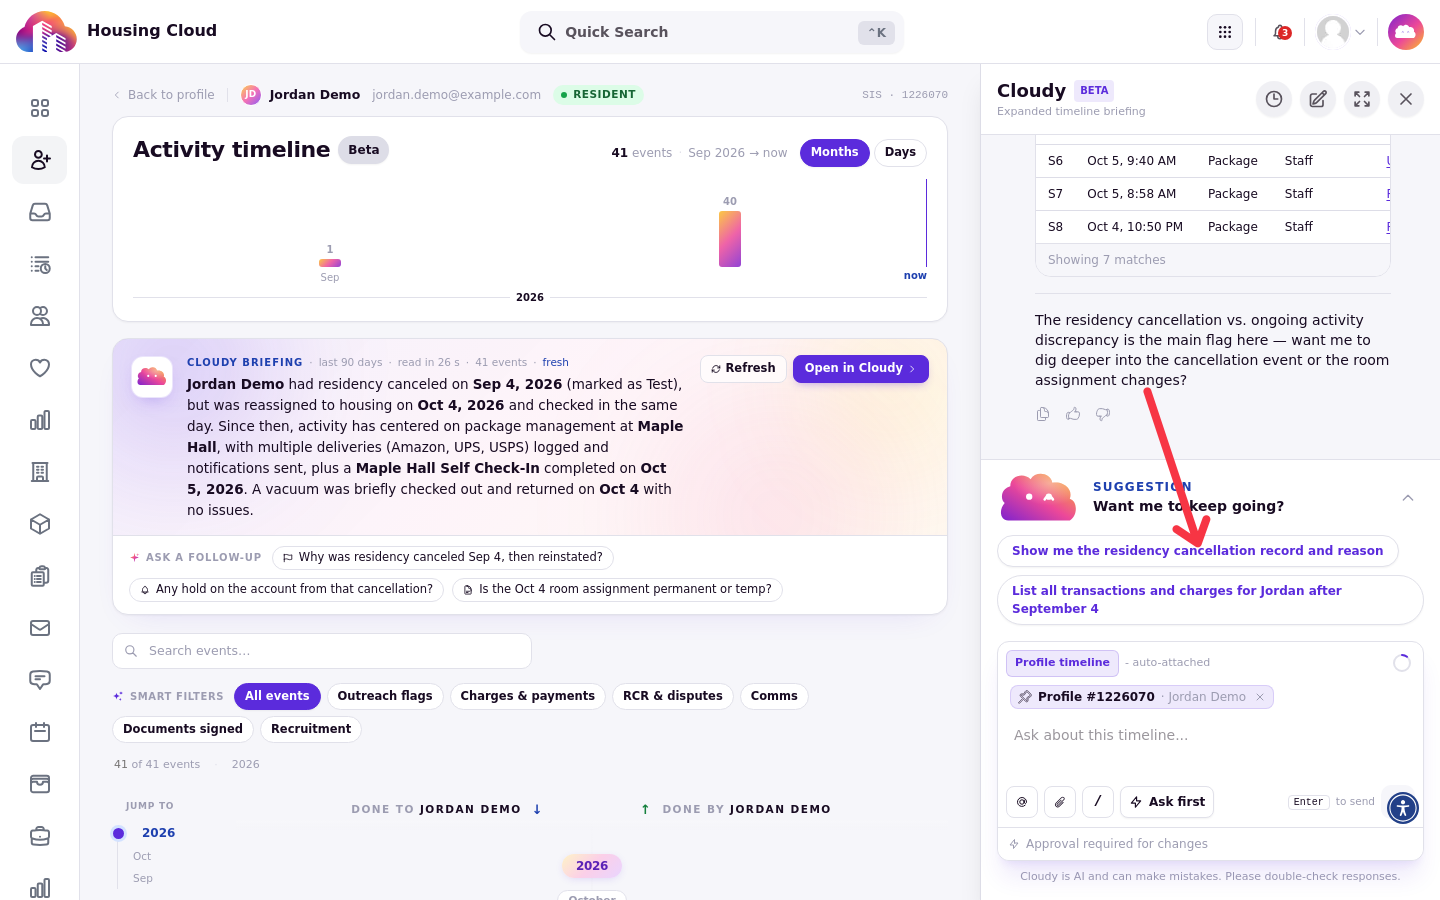Viewport: 1440px width, 900px height.
Task: Click the attach file paperclip icon
Action: point(1060,802)
